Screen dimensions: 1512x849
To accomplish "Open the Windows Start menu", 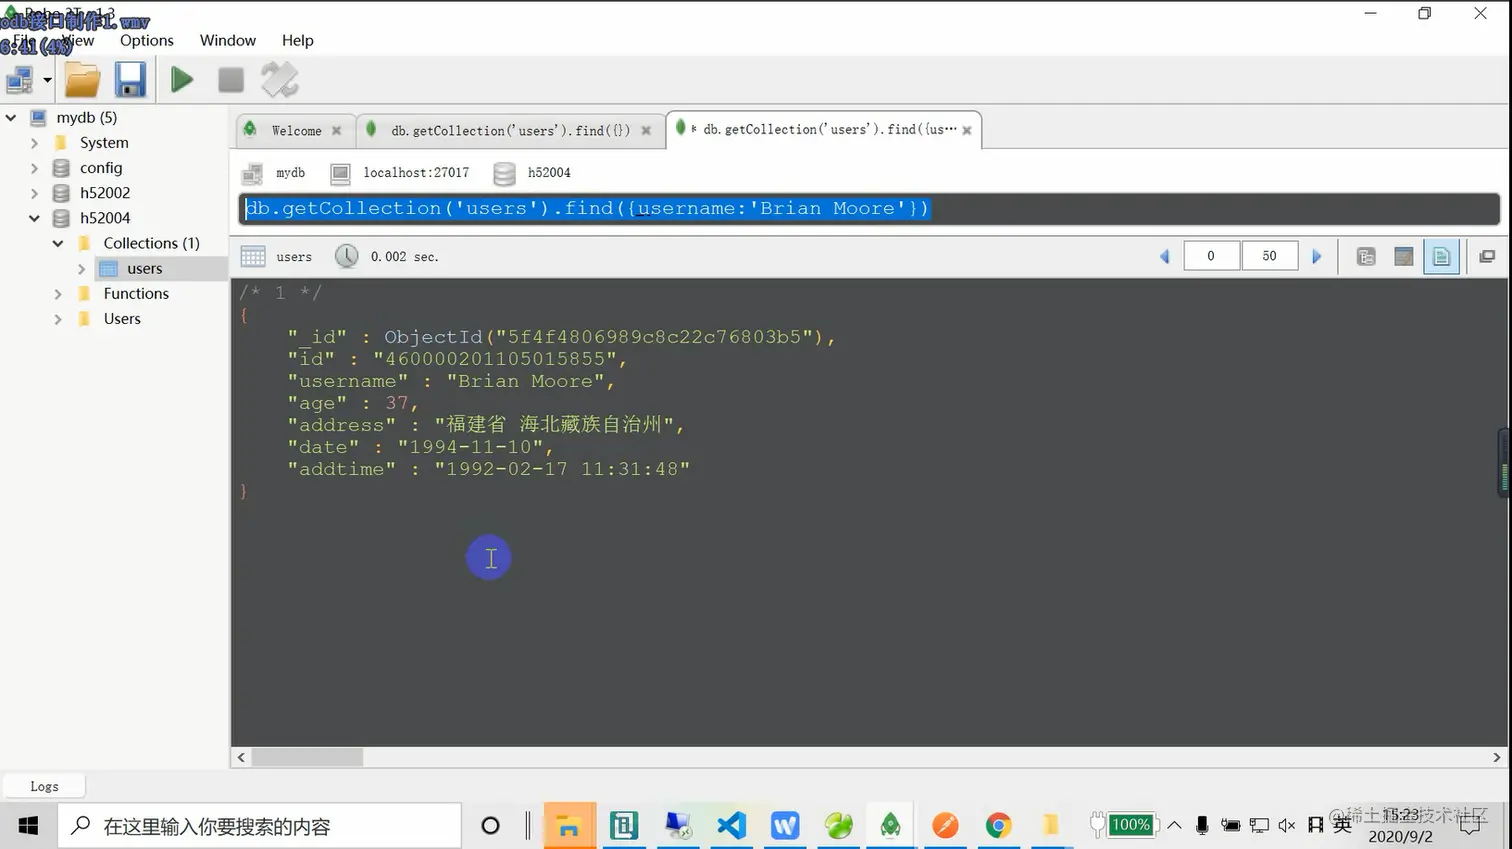I will point(28,826).
